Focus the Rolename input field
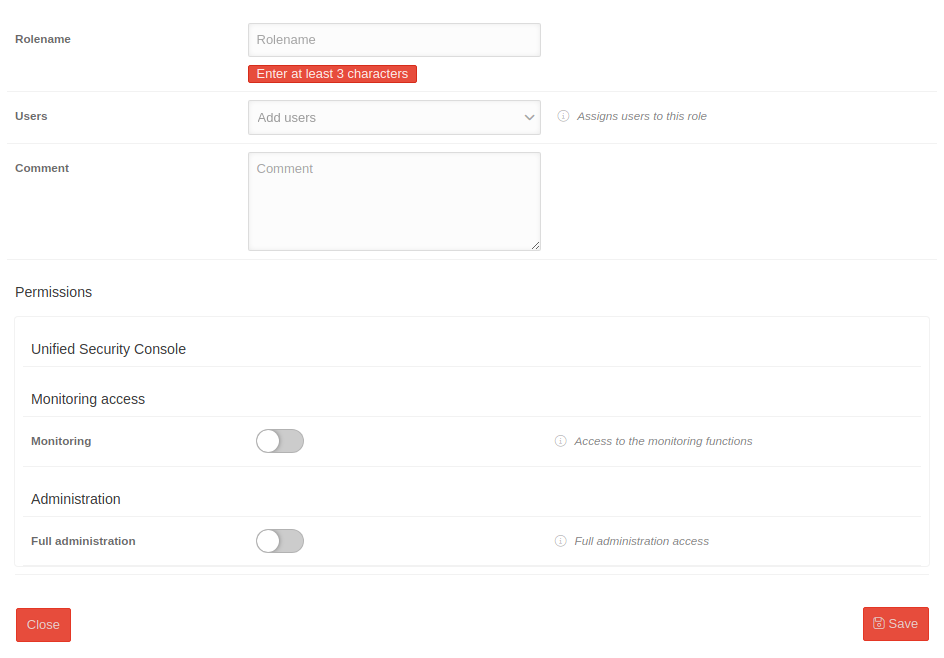This screenshot has width=944, height=658. point(394,40)
